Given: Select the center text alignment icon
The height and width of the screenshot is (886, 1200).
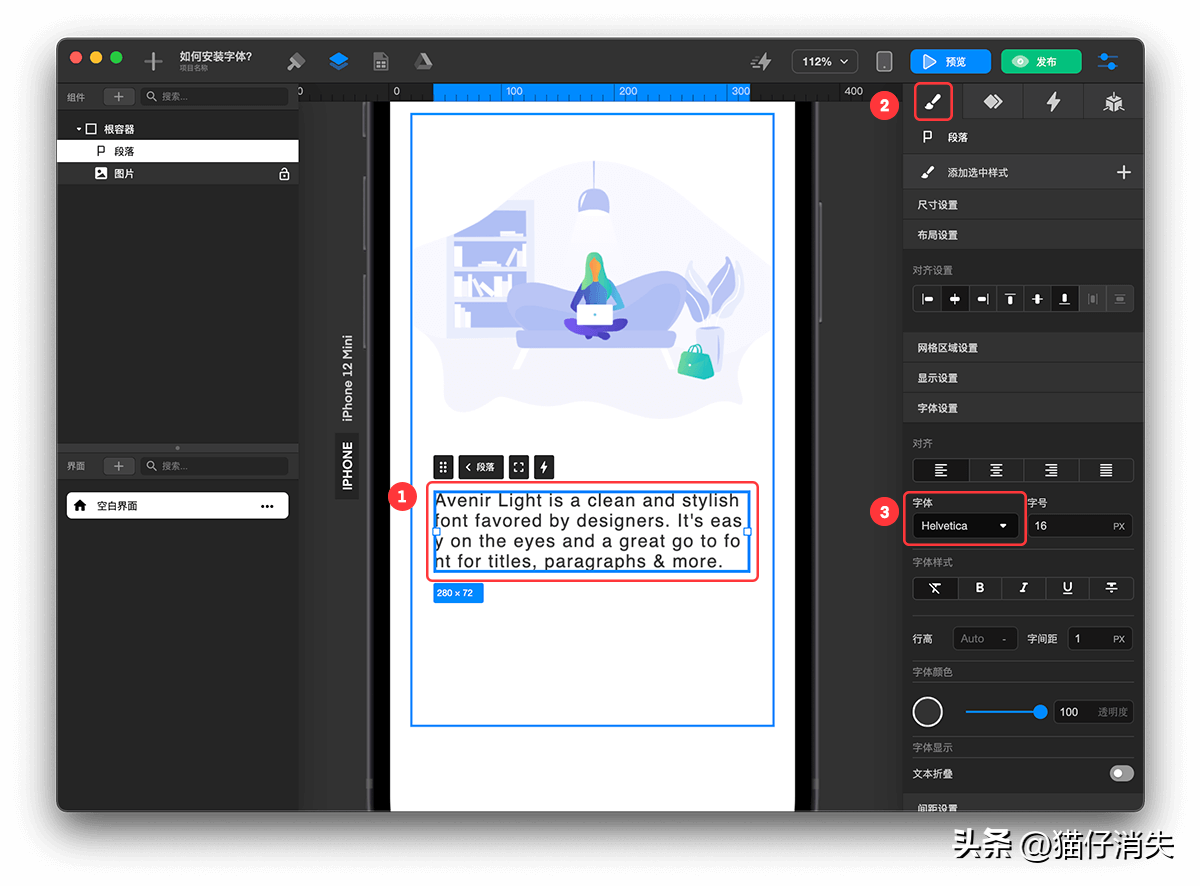Looking at the screenshot, I should [996, 470].
